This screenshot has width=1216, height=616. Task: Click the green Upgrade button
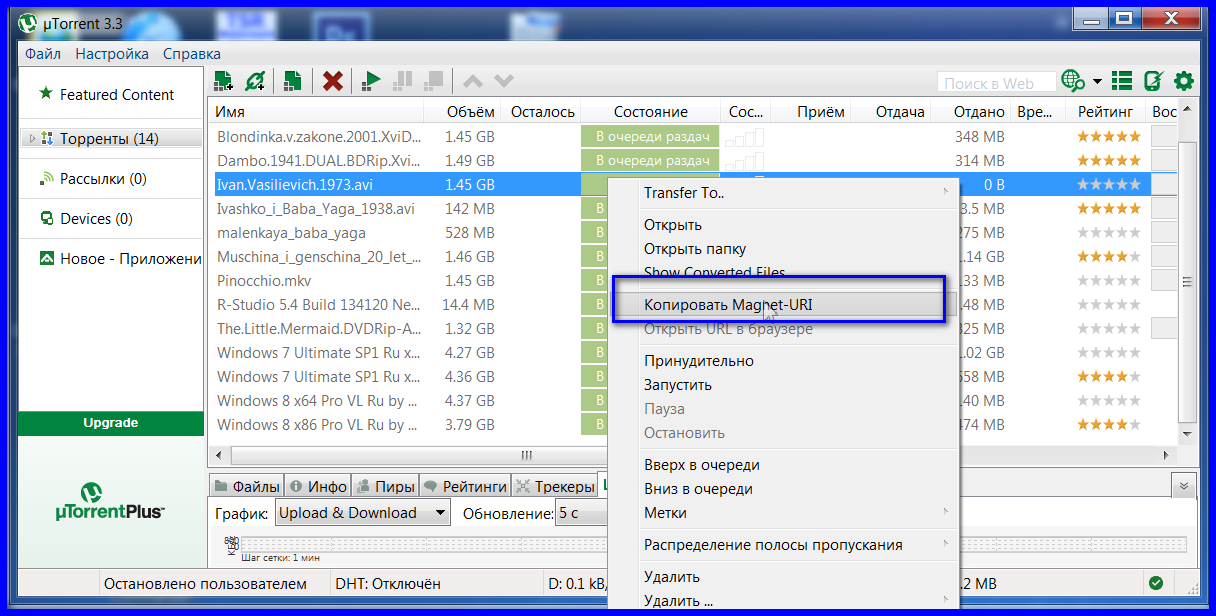(110, 423)
